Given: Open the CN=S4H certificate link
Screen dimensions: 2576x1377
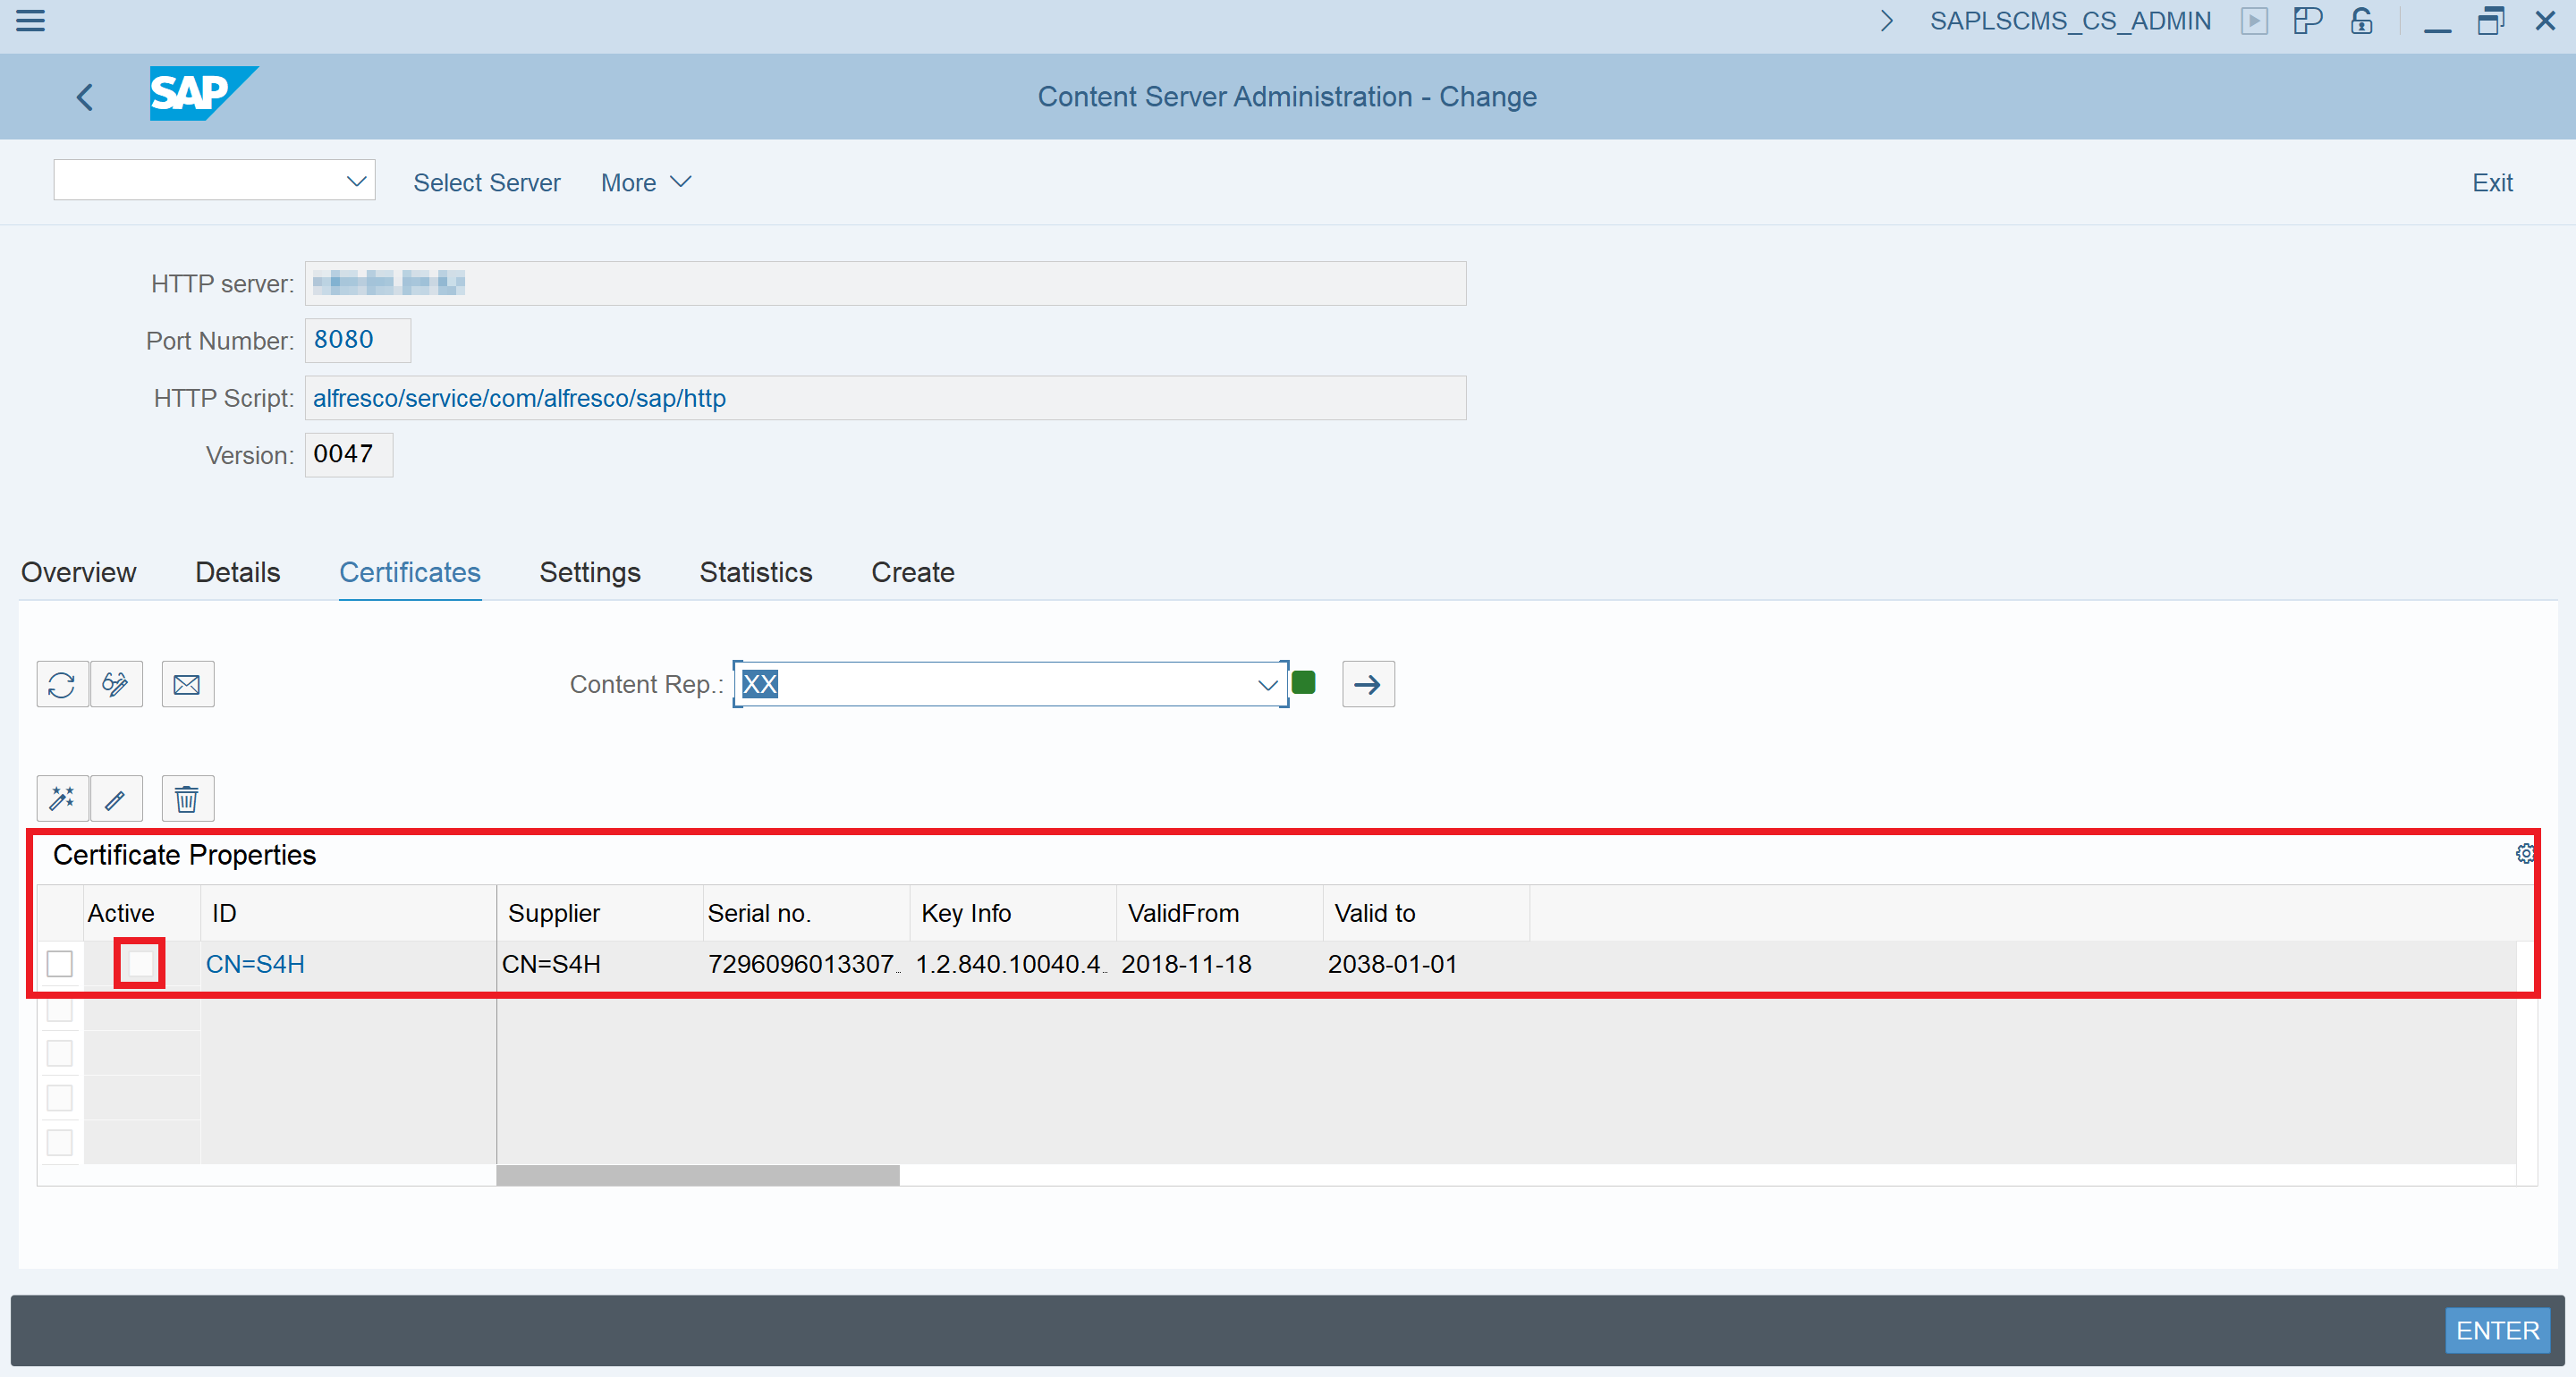Looking at the screenshot, I should click(x=255, y=964).
